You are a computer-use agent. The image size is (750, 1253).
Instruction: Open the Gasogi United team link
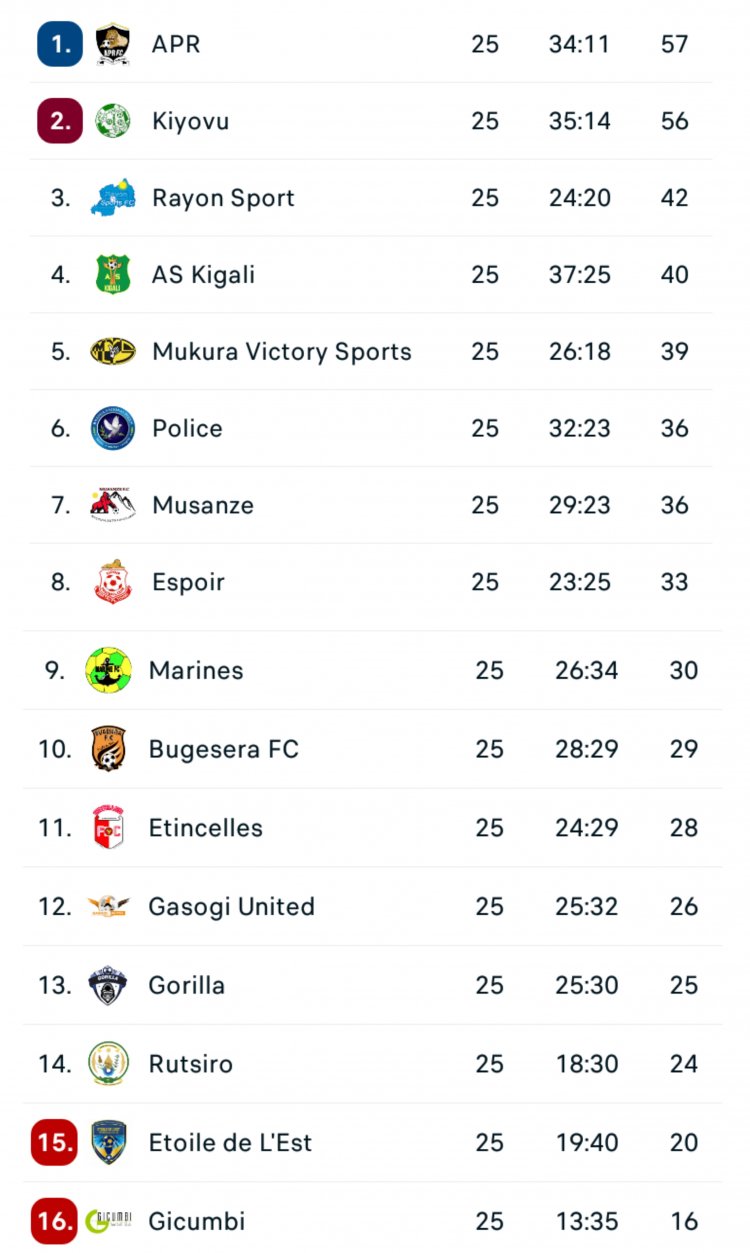[x=231, y=906]
